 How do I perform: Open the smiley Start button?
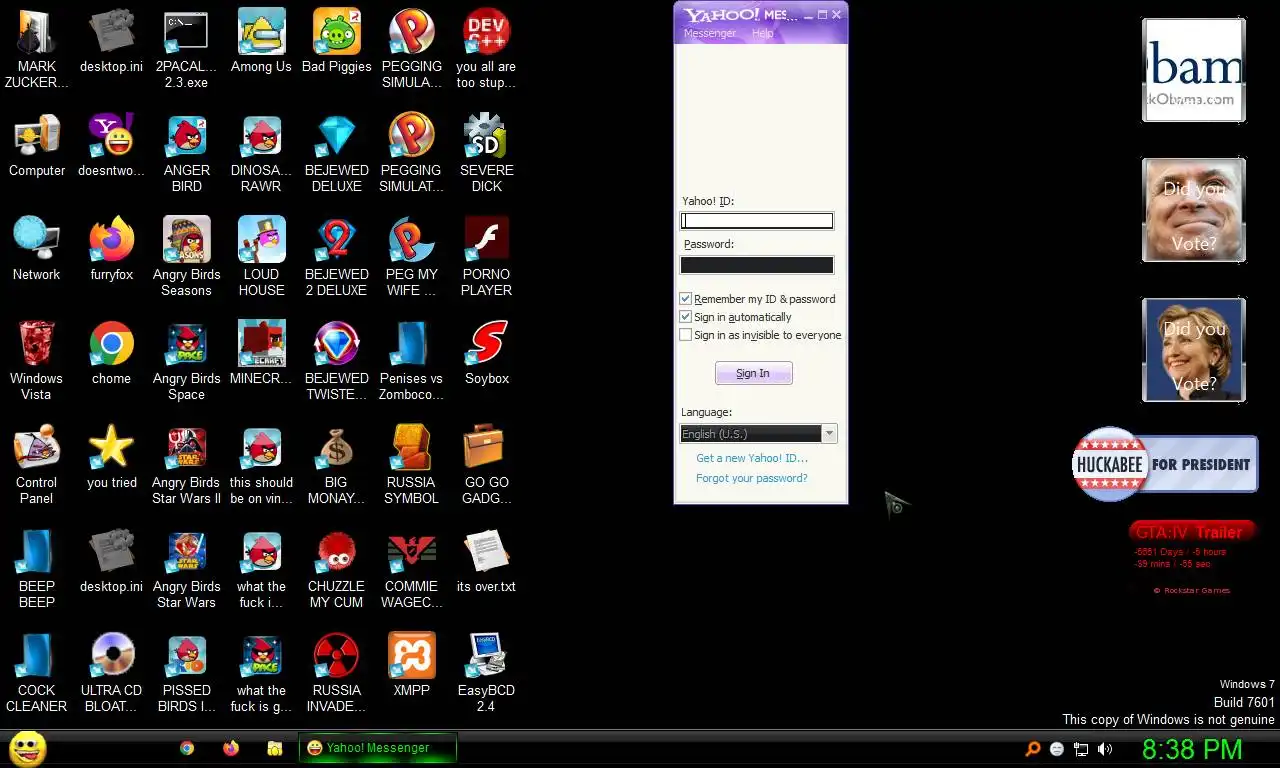click(x=27, y=748)
